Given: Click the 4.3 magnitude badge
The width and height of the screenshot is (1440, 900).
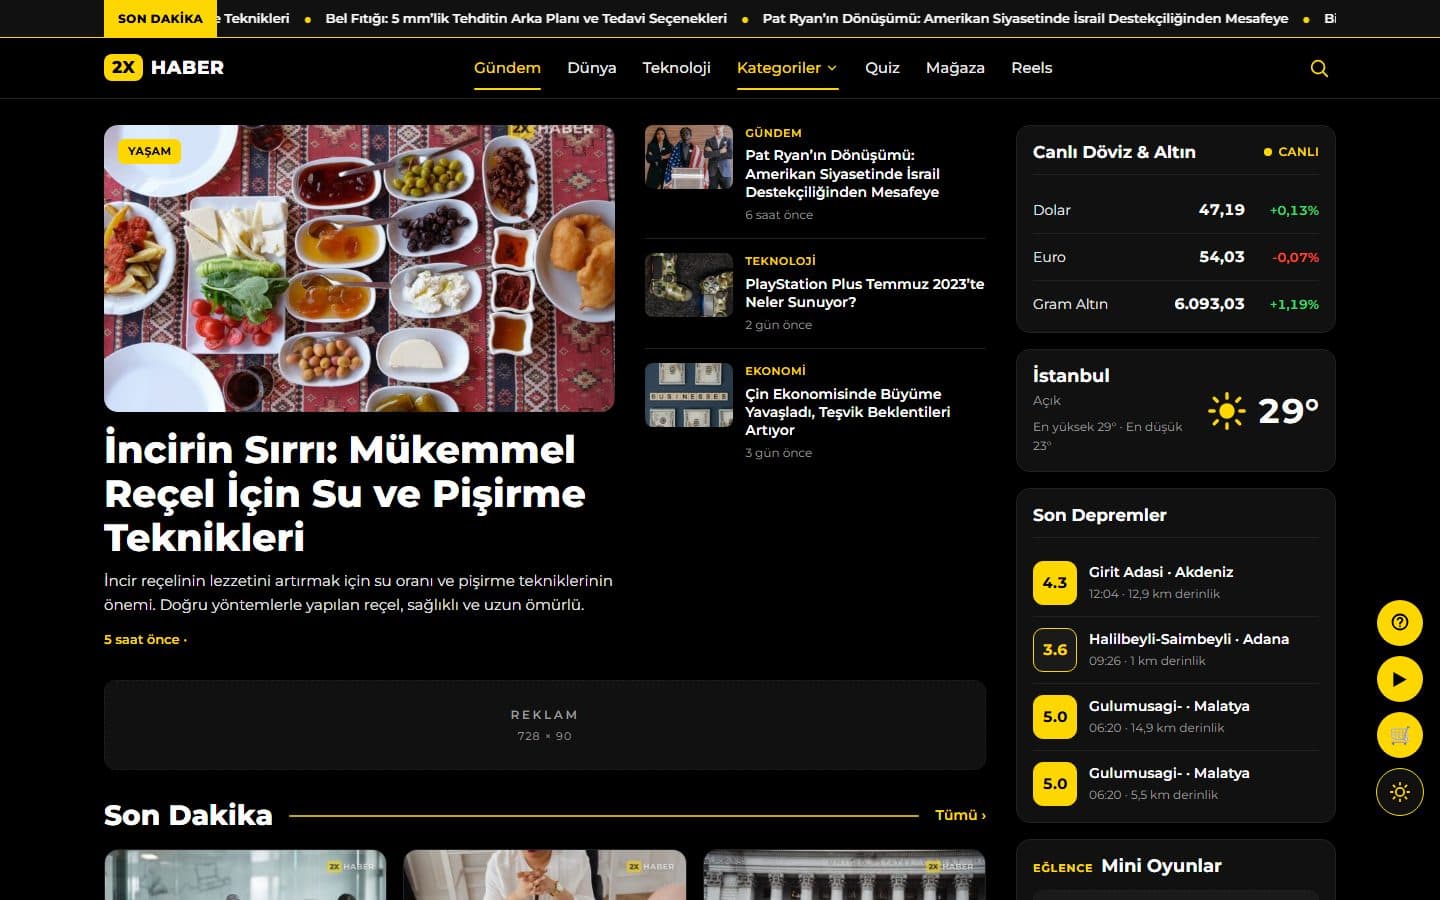Looking at the screenshot, I should [x=1055, y=583].
